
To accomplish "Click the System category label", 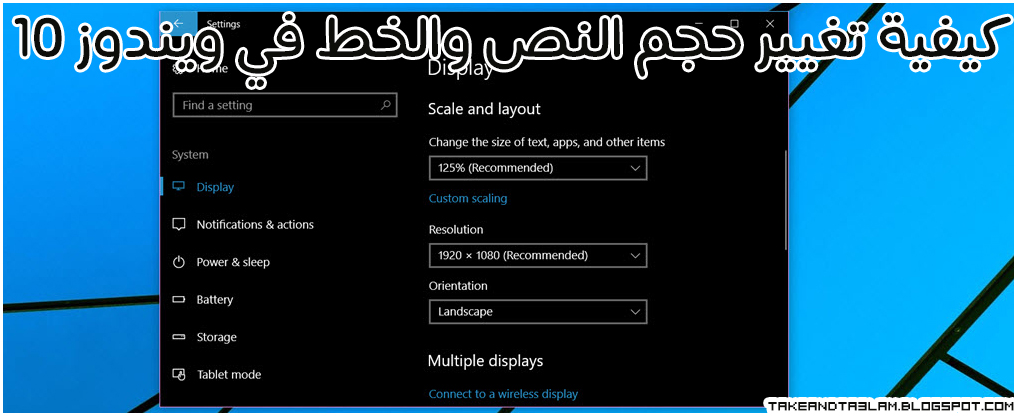I will 190,155.
